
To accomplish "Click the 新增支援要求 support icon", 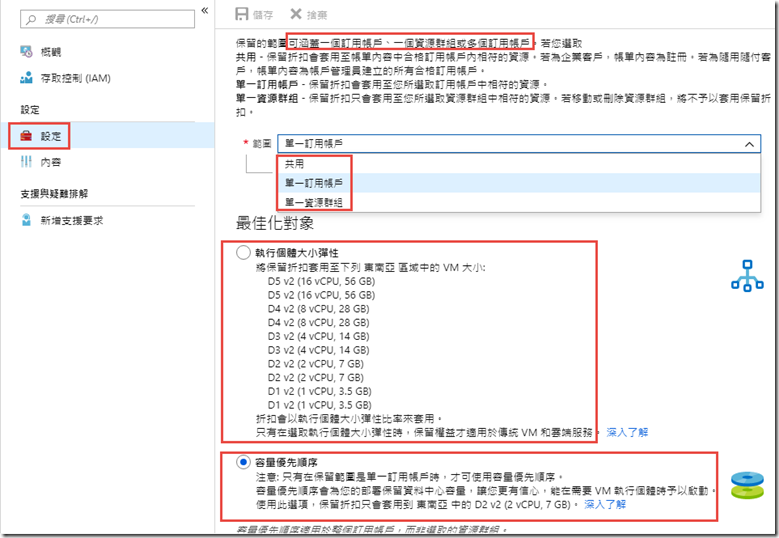I will point(27,220).
